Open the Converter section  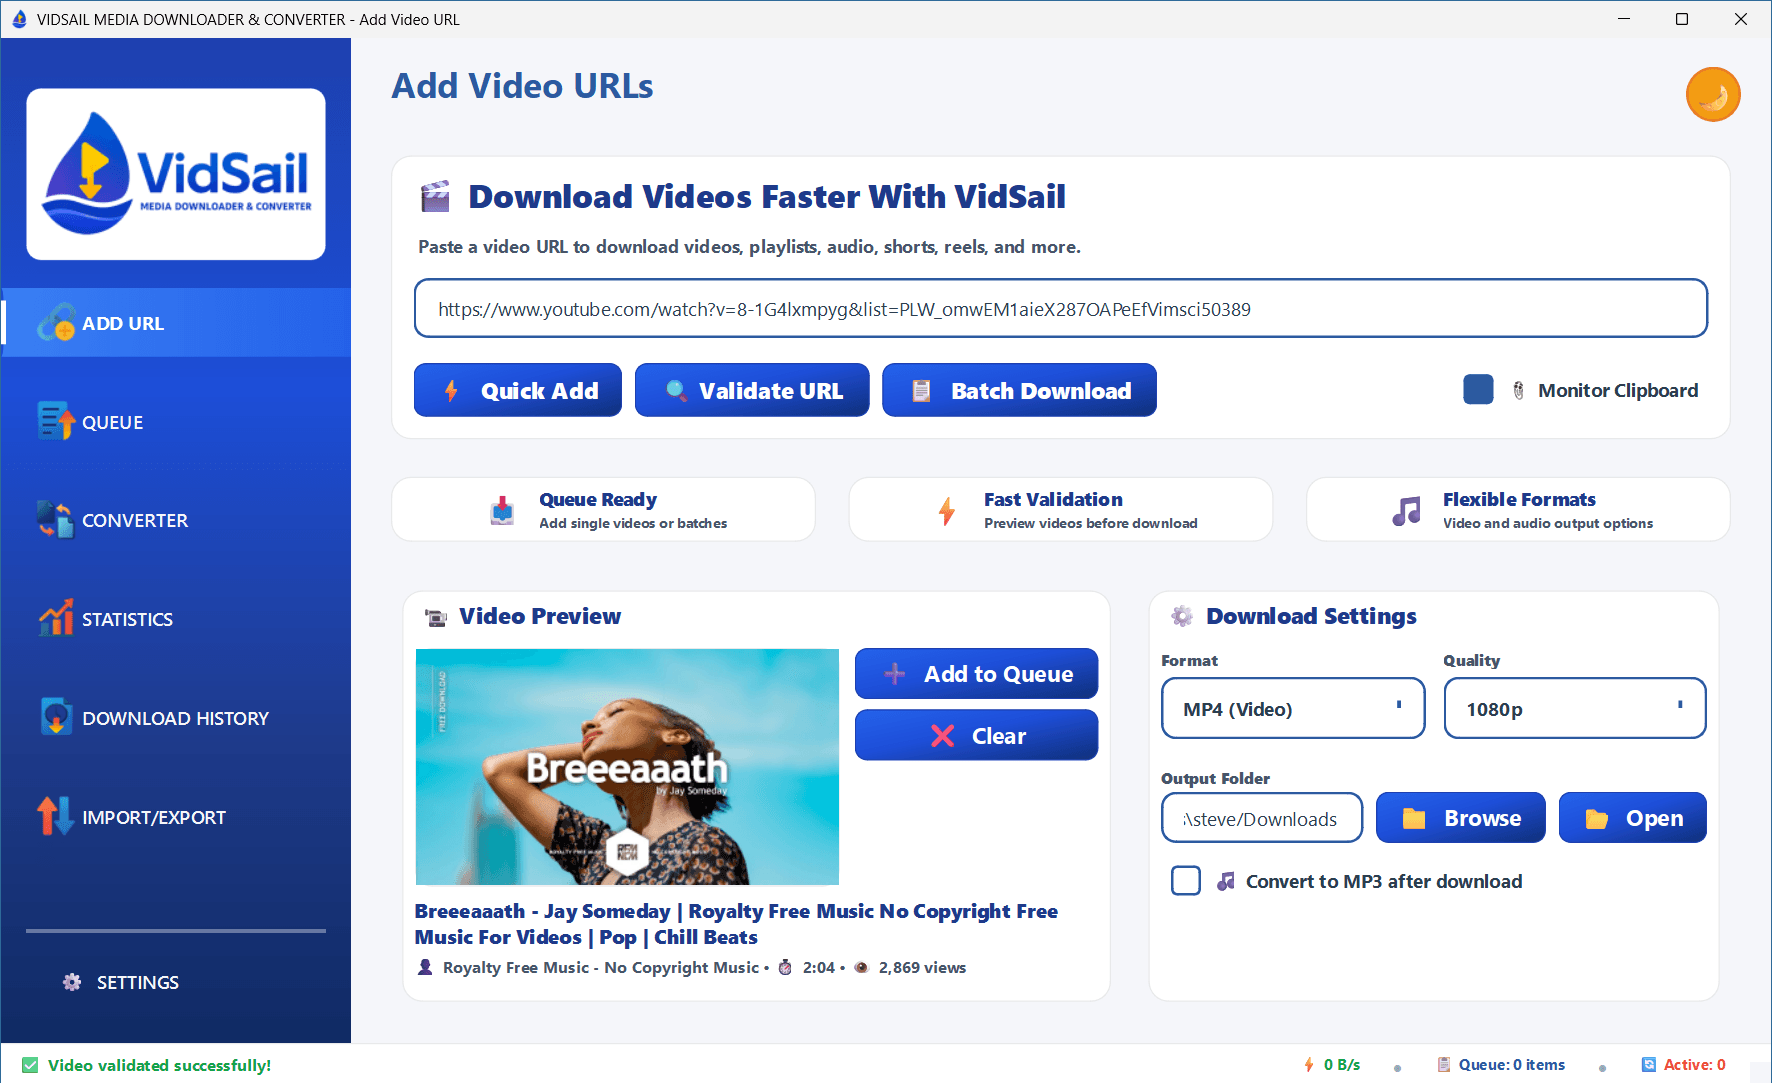point(176,520)
